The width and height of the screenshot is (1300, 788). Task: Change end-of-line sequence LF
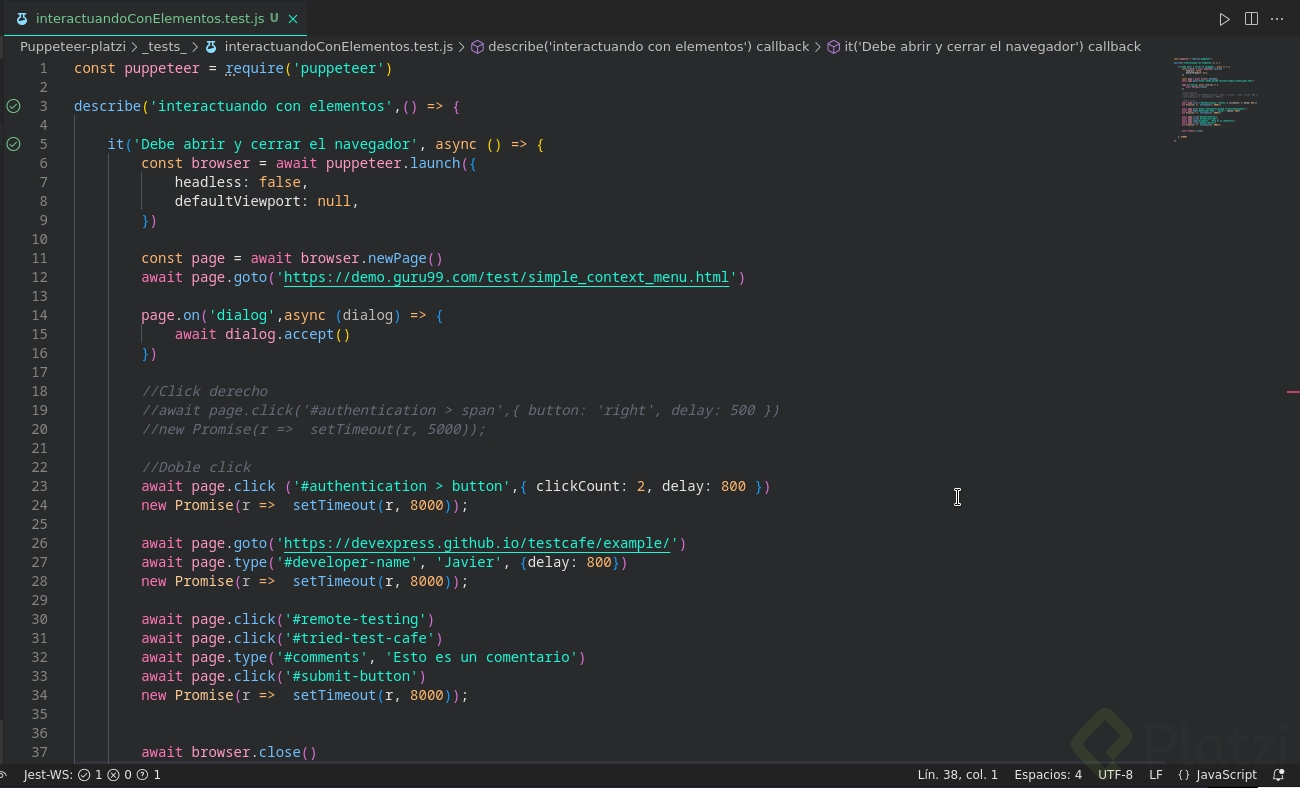[1155, 775]
